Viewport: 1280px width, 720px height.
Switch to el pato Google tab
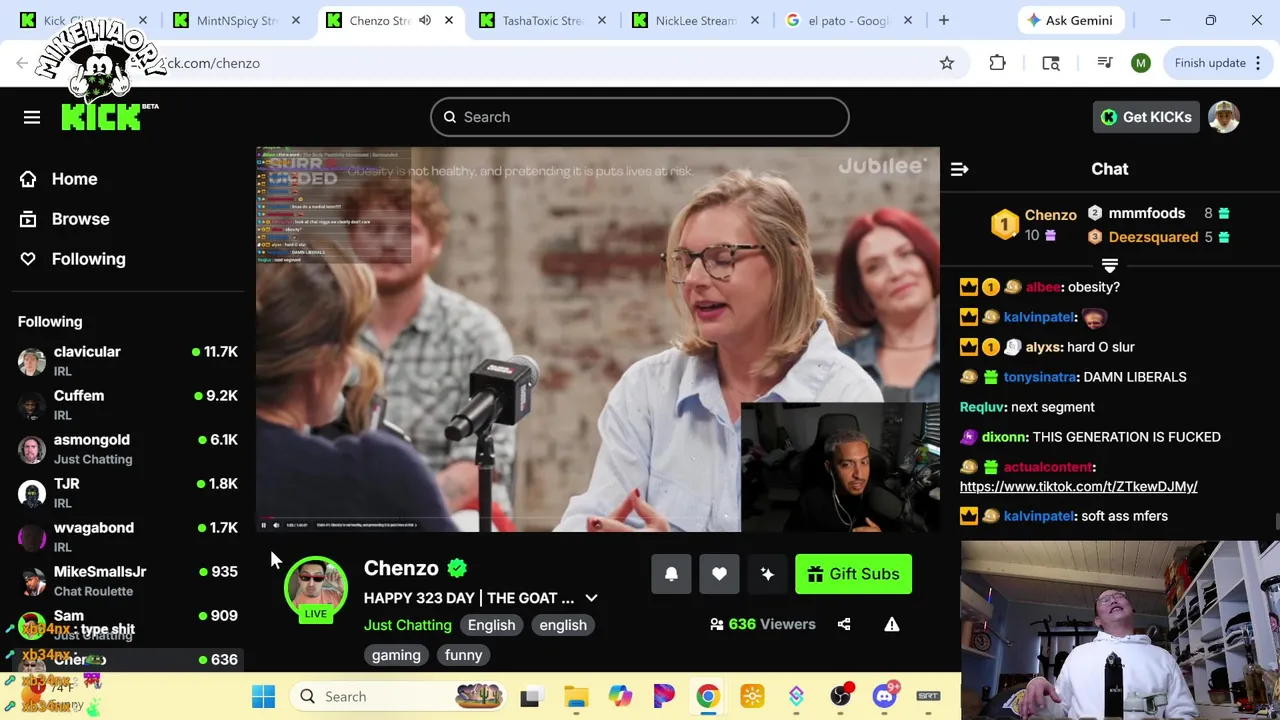click(848, 20)
